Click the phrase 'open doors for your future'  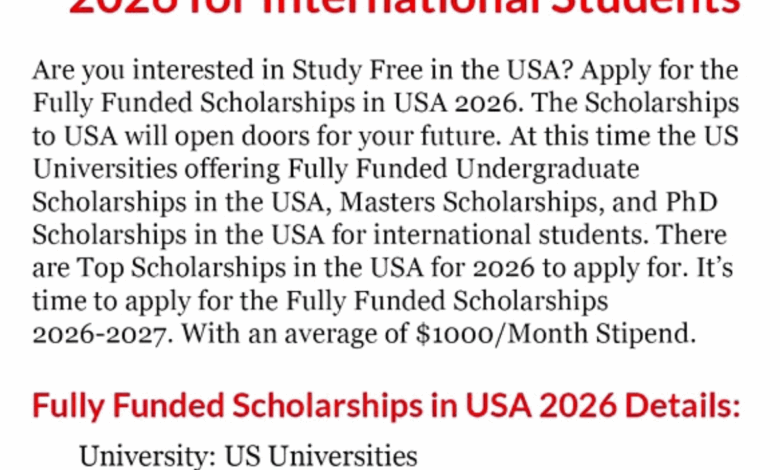pyautogui.click(x=338, y=136)
